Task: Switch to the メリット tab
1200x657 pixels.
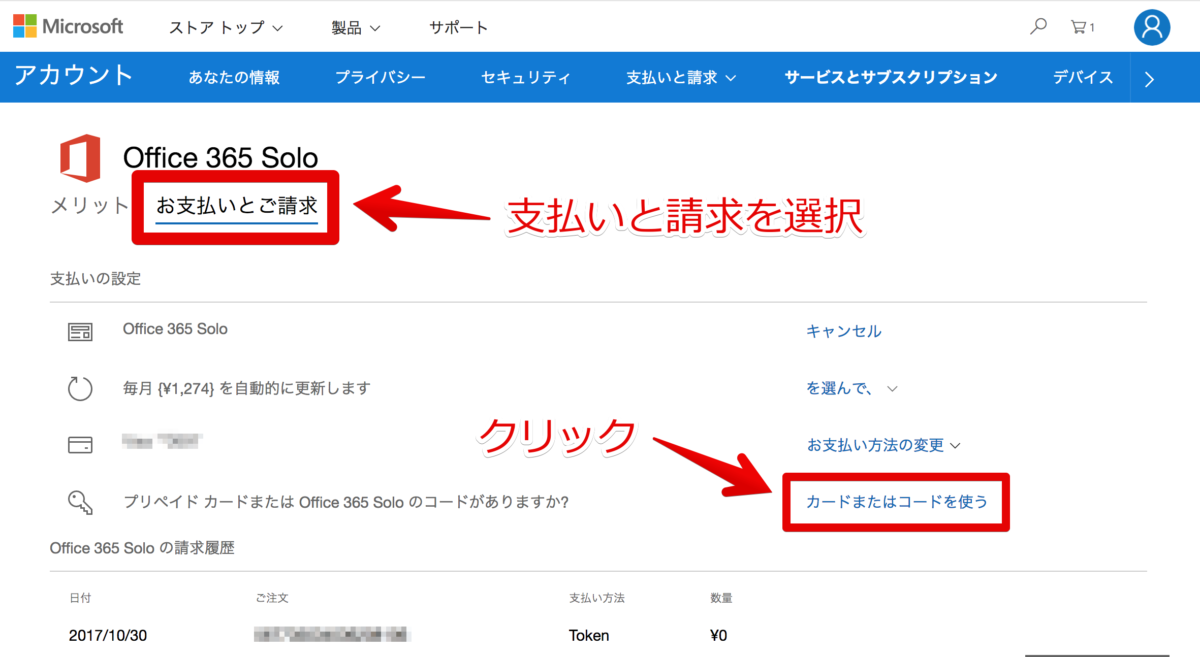Action: pyautogui.click(x=90, y=206)
